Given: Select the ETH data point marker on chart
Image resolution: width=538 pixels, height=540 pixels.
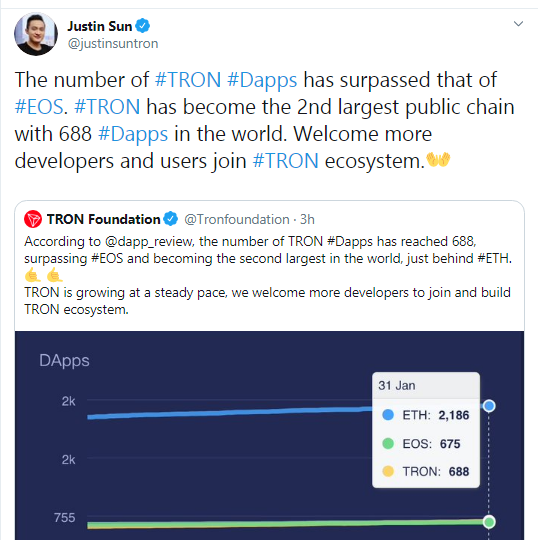Looking at the screenshot, I should 489,406.
